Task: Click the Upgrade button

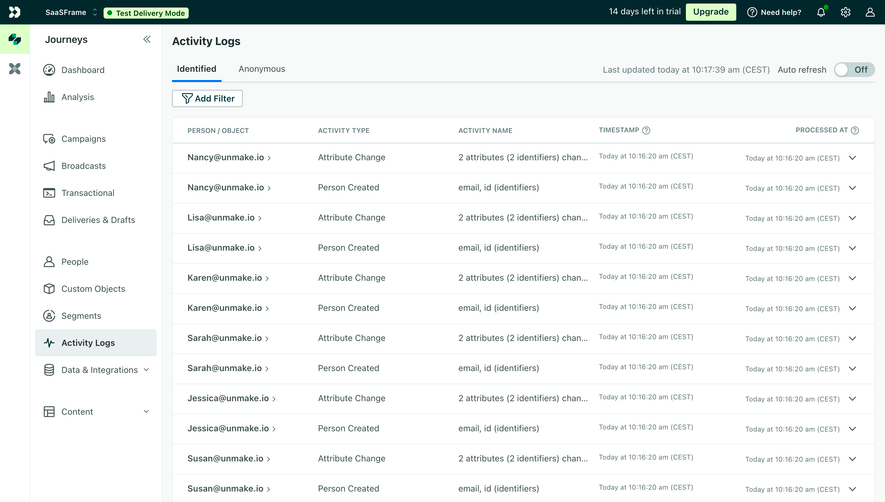Action: [711, 12]
